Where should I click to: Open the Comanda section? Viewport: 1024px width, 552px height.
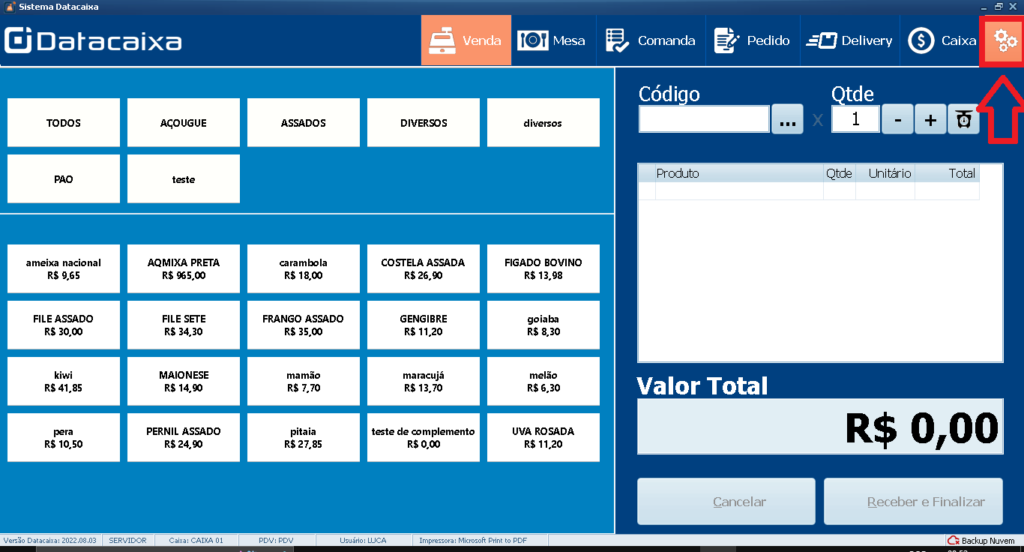pos(650,41)
